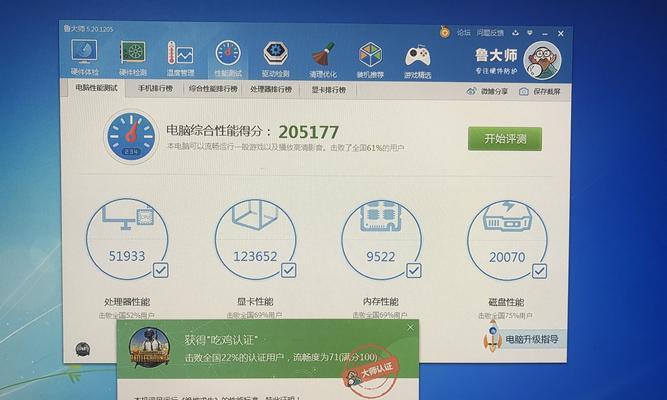The image size is (667, 400).
Task: Click the memory score 9522
Action: (380, 257)
